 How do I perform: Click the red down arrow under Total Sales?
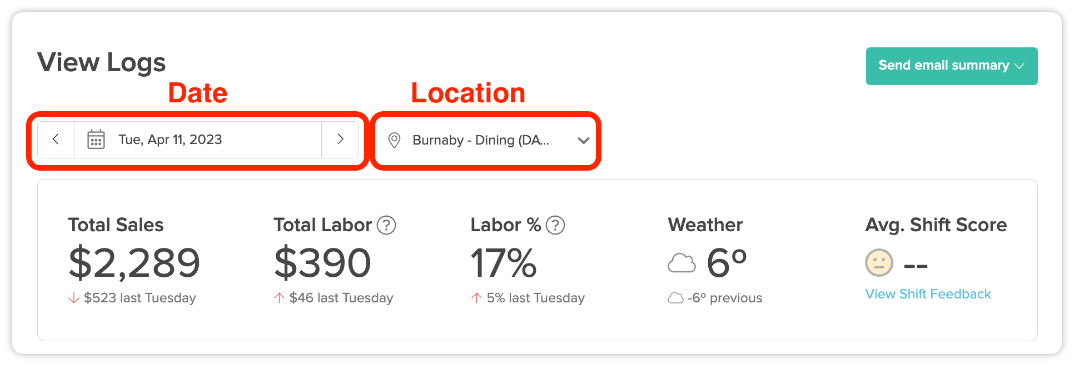click(74, 298)
